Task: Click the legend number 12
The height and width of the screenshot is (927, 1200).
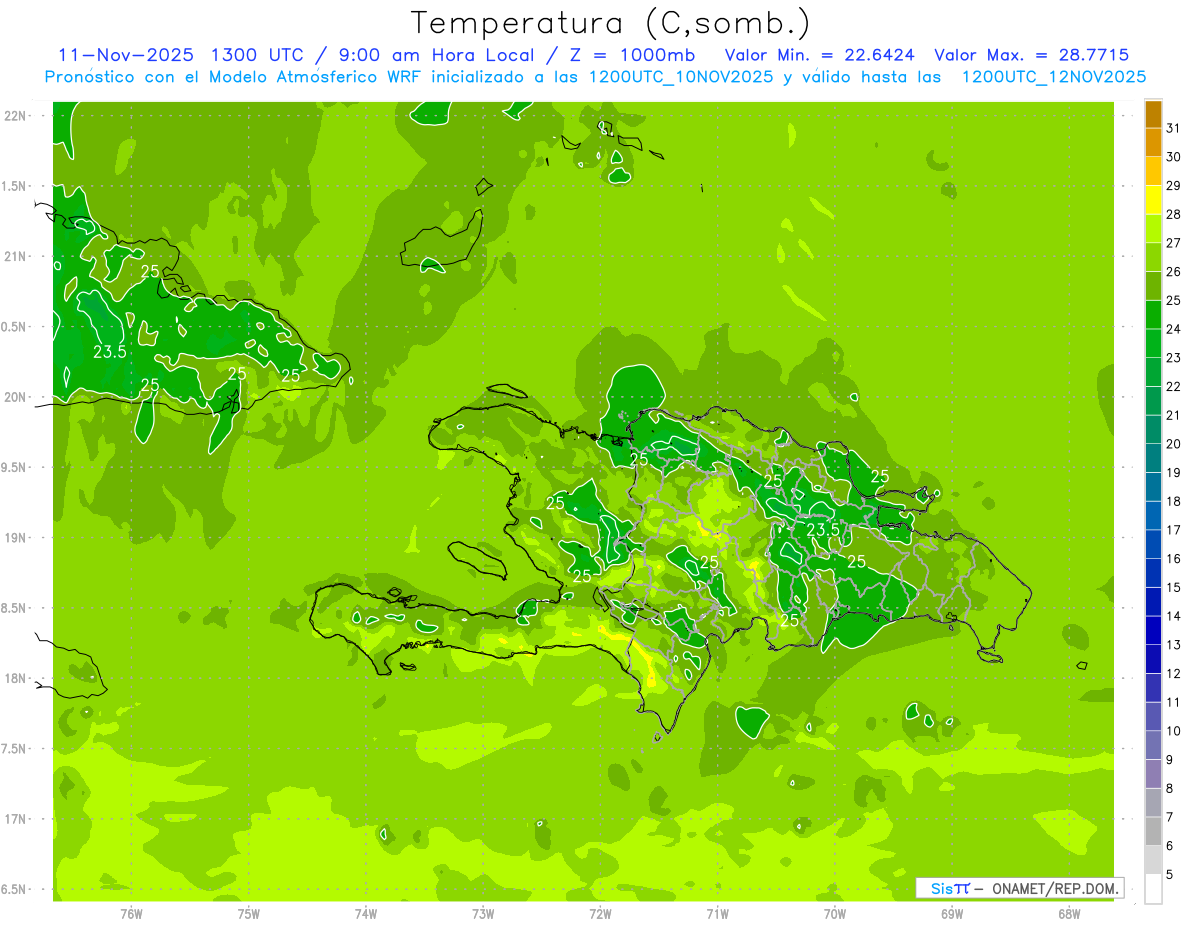Action: [x=1173, y=674]
